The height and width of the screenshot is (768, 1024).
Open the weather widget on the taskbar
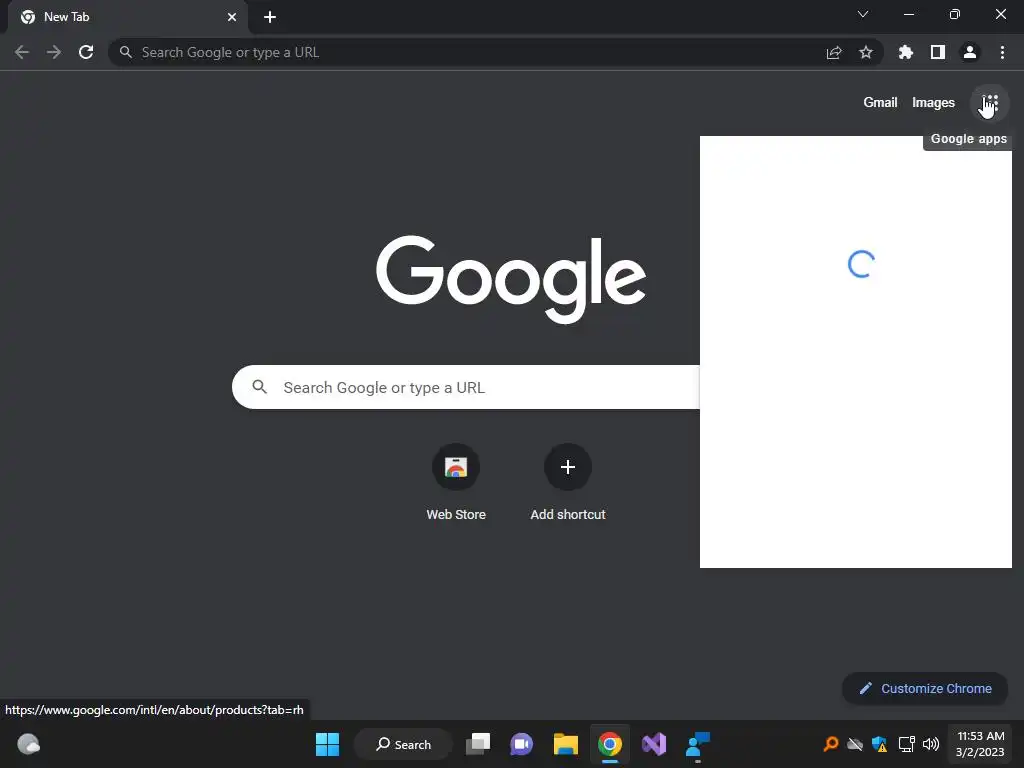(x=28, y=744)
